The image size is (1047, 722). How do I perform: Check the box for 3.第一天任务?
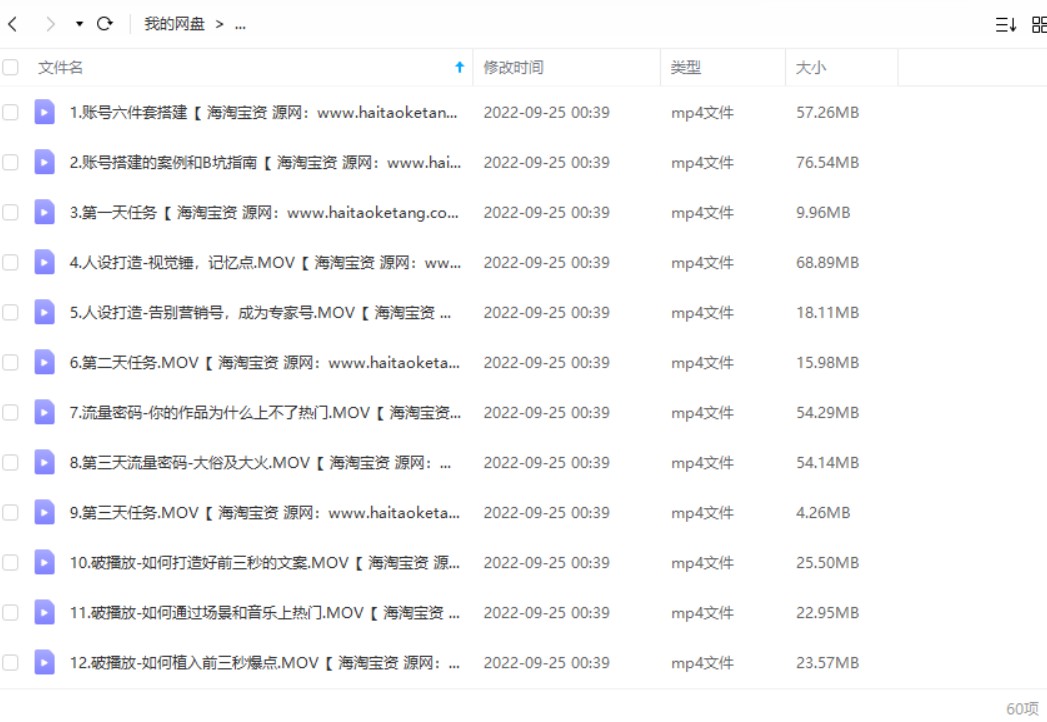[x=10, y=212]
